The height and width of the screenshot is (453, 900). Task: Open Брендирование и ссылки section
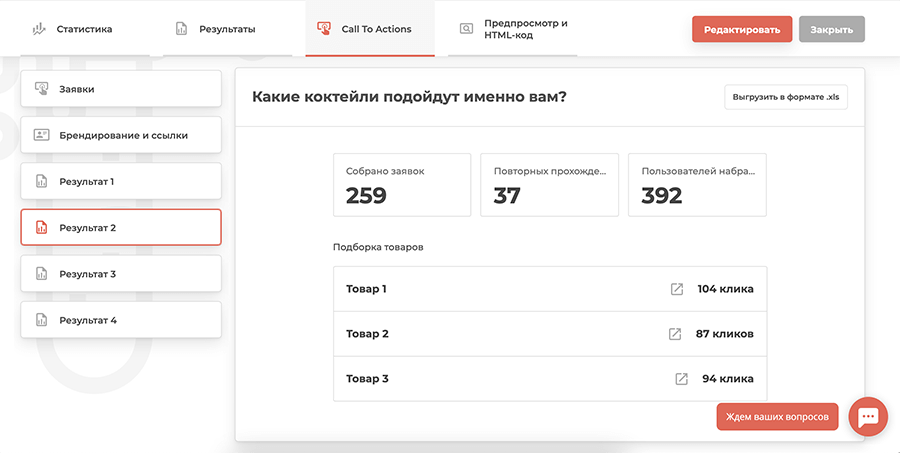pyautogui.click(x=121, y=135)
